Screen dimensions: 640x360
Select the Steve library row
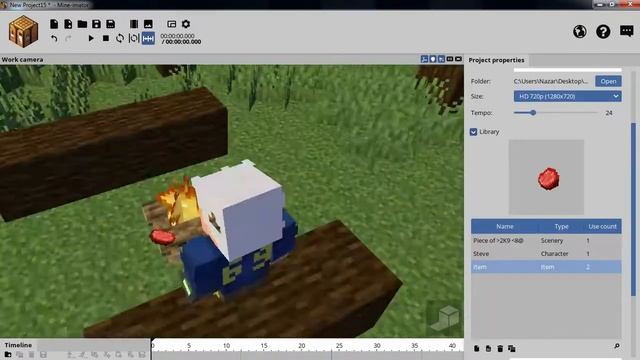point(546,253)
